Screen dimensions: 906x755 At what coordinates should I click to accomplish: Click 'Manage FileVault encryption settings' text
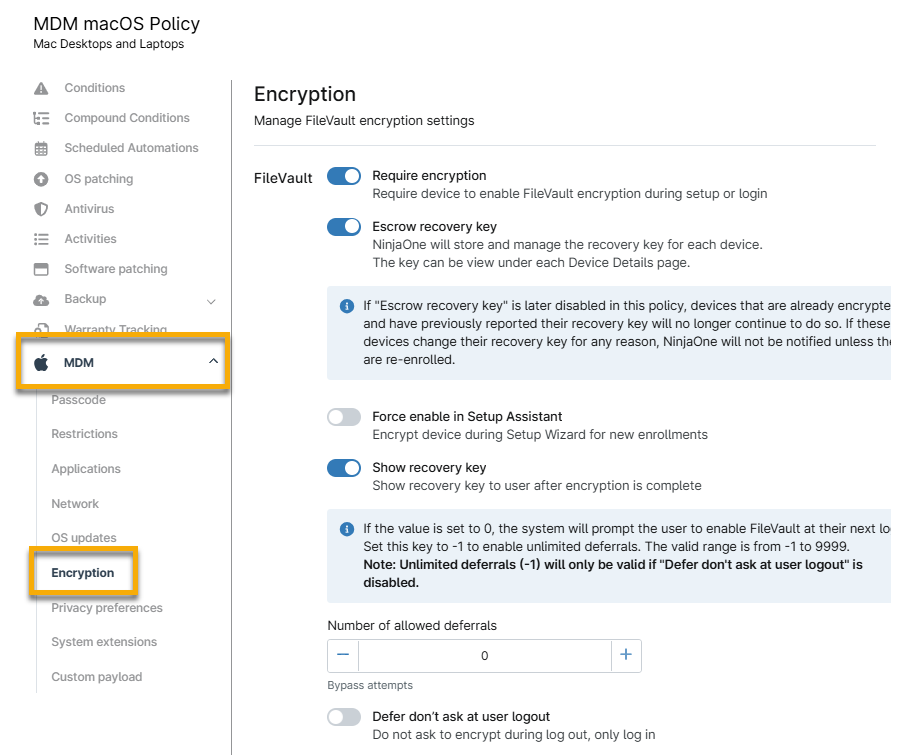(364, 121)
